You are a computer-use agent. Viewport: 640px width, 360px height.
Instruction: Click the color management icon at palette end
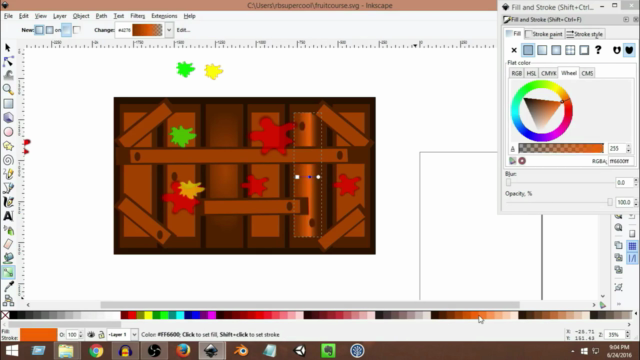tap(603, 305)
